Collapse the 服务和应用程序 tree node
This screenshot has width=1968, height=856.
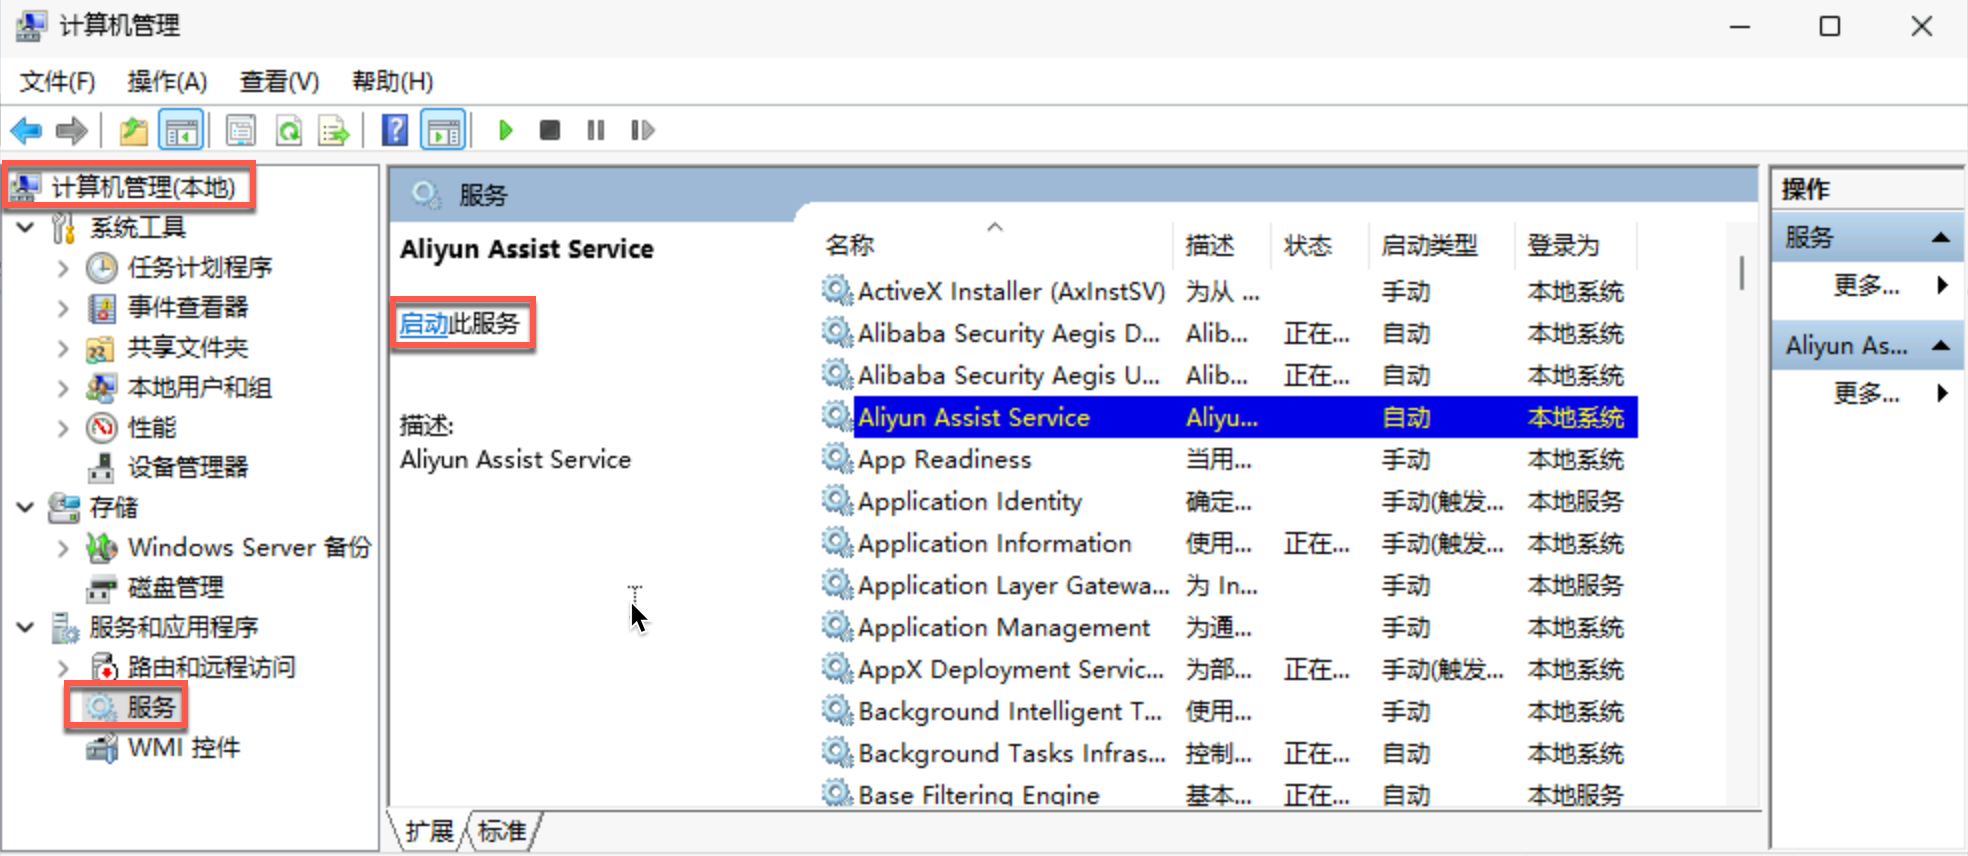[26, 627]
